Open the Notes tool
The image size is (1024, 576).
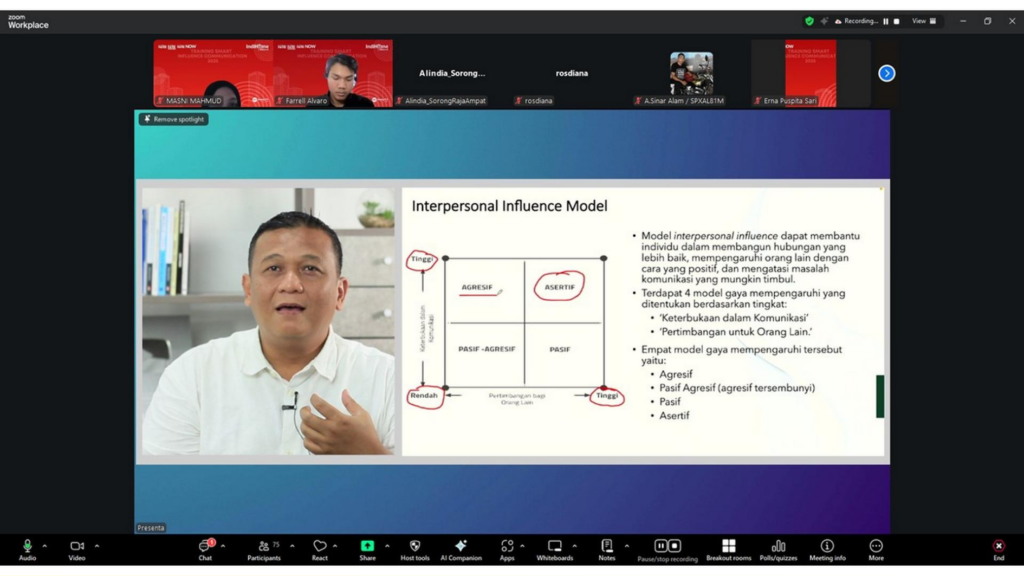[x=607, y=550]
